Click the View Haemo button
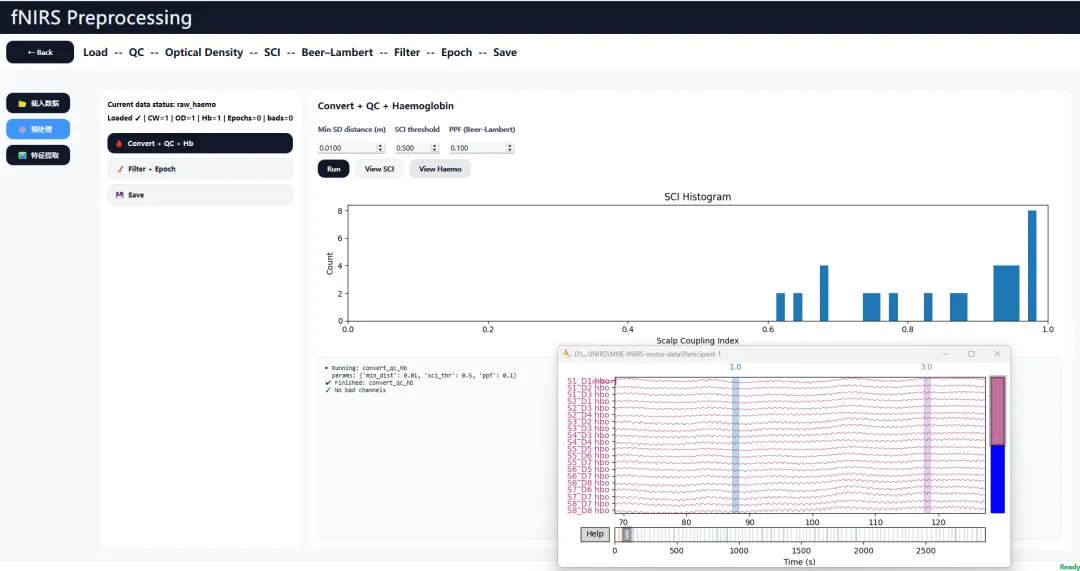Image resolution: width=1080 pixels, height=571 pixels. click(x=440, y=169)
